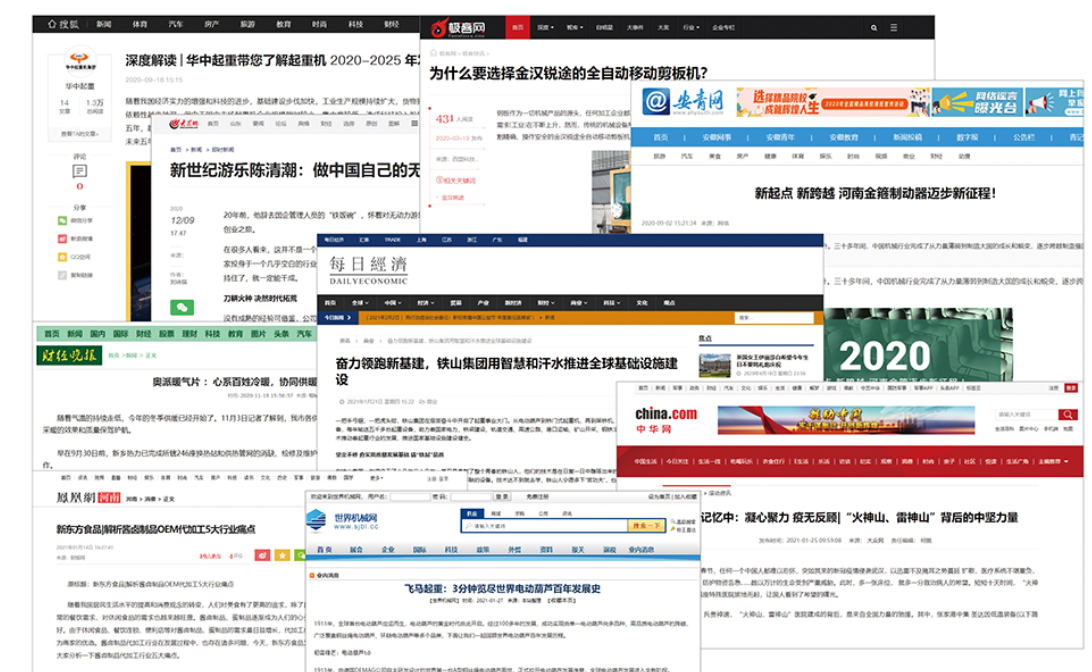Image resolution: width=1092 pixels, height=672 pixels.
Task: Click 搜索一下 button on 世界机械网
Action: click(646, 526)
